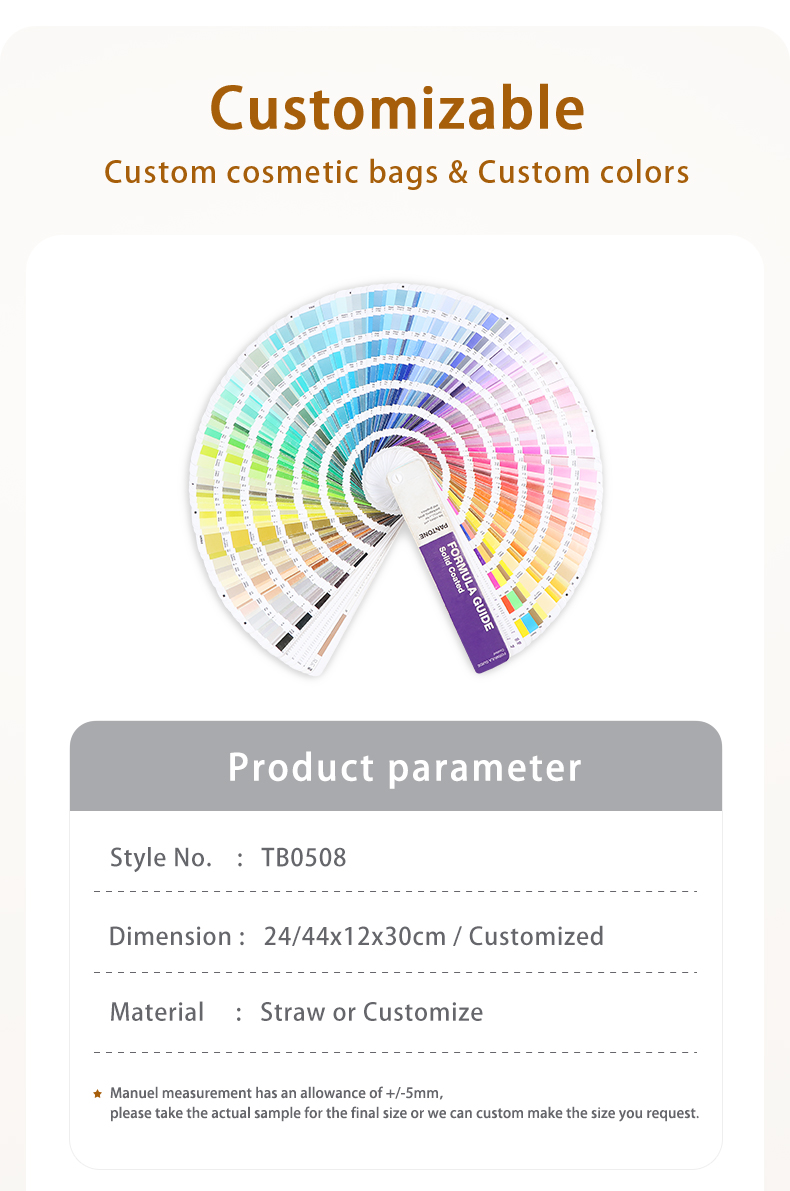Click "Manuel measurement has an allowance" line

tap(276, 1093)
